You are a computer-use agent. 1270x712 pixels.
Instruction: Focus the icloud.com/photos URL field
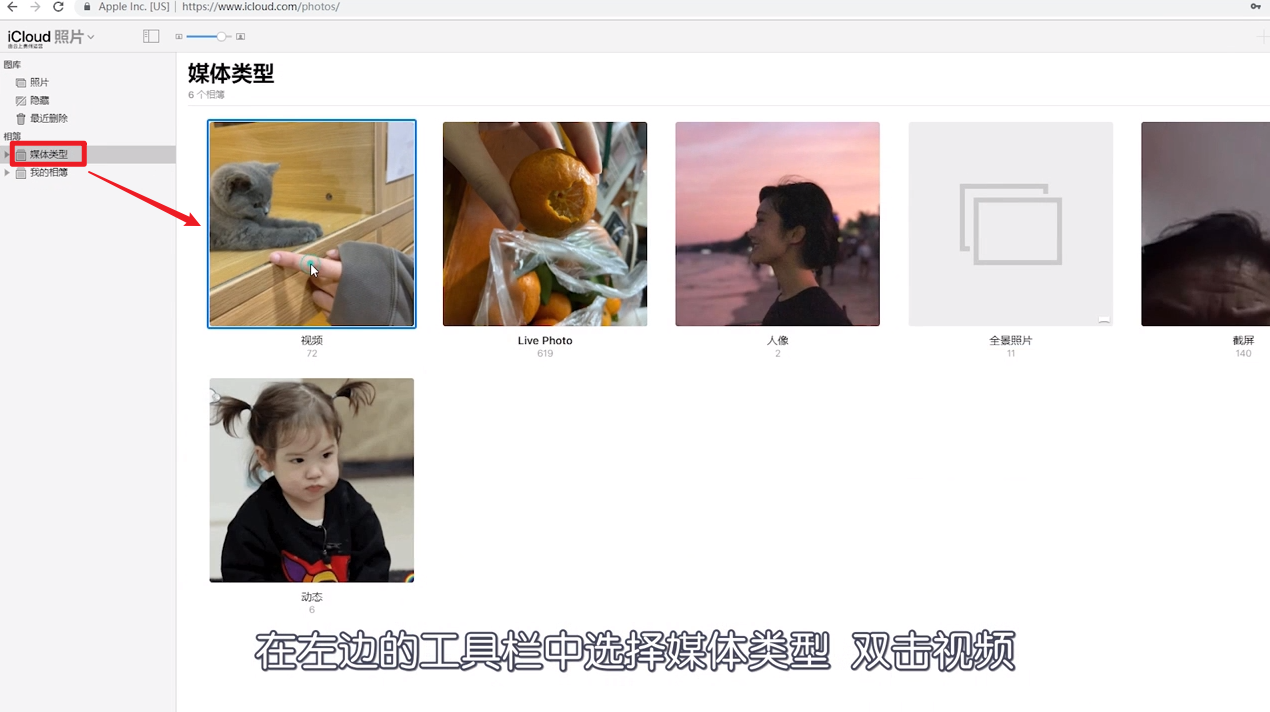261,7
